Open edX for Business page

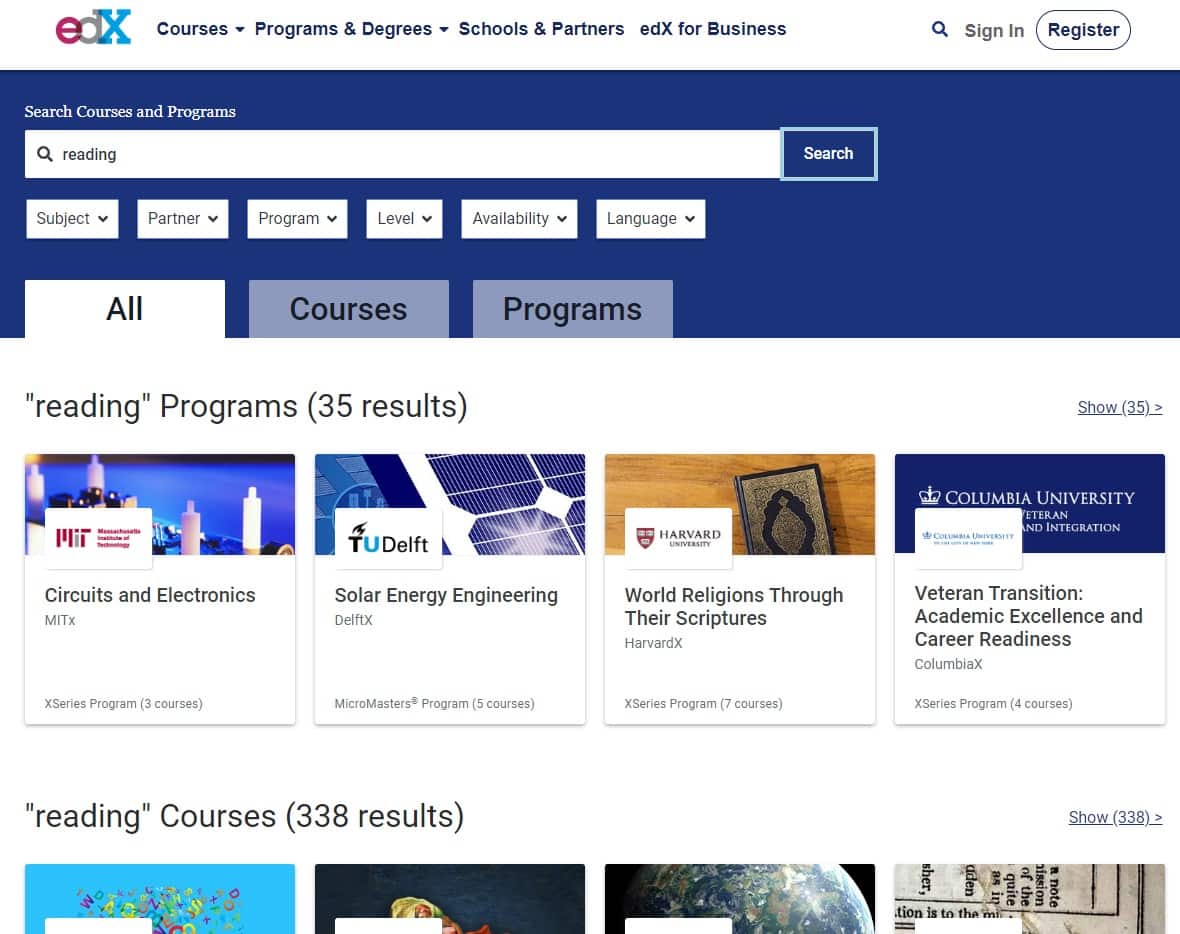pyautogui.click(x=713, y=29)
